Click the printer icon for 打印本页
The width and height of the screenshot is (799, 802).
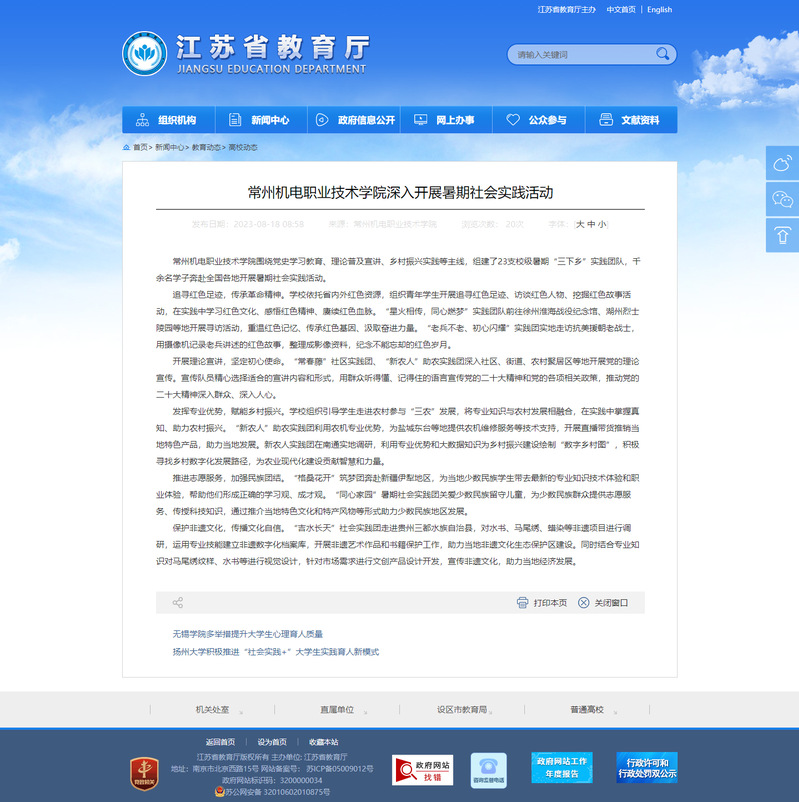(522, 602)
